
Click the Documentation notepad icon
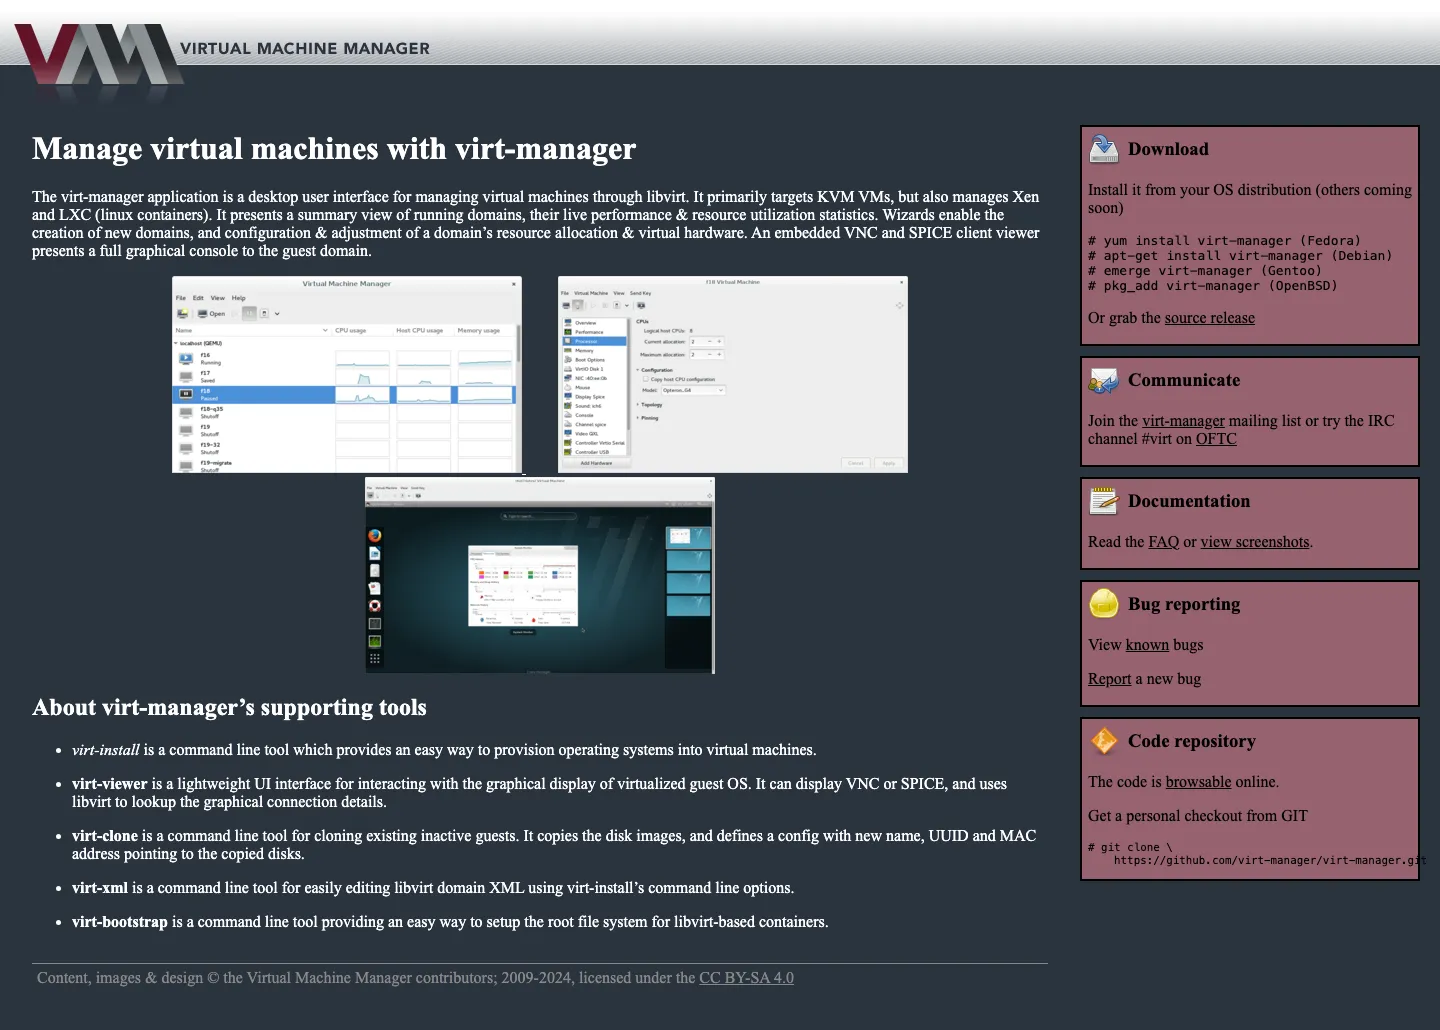click(1104, 501)
